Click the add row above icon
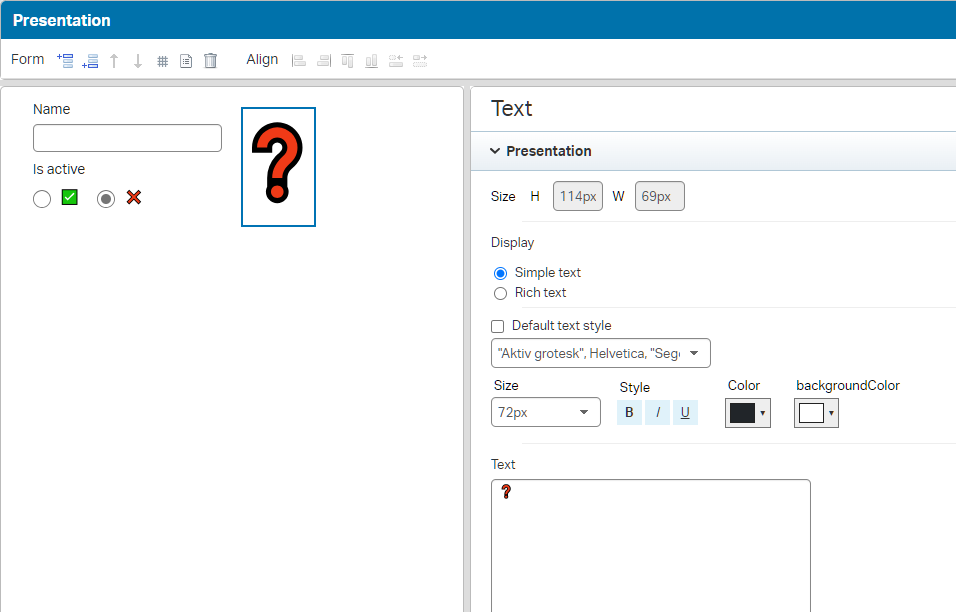Image resolution: width=956 pixels, height=612 pixels. point(66,61)
